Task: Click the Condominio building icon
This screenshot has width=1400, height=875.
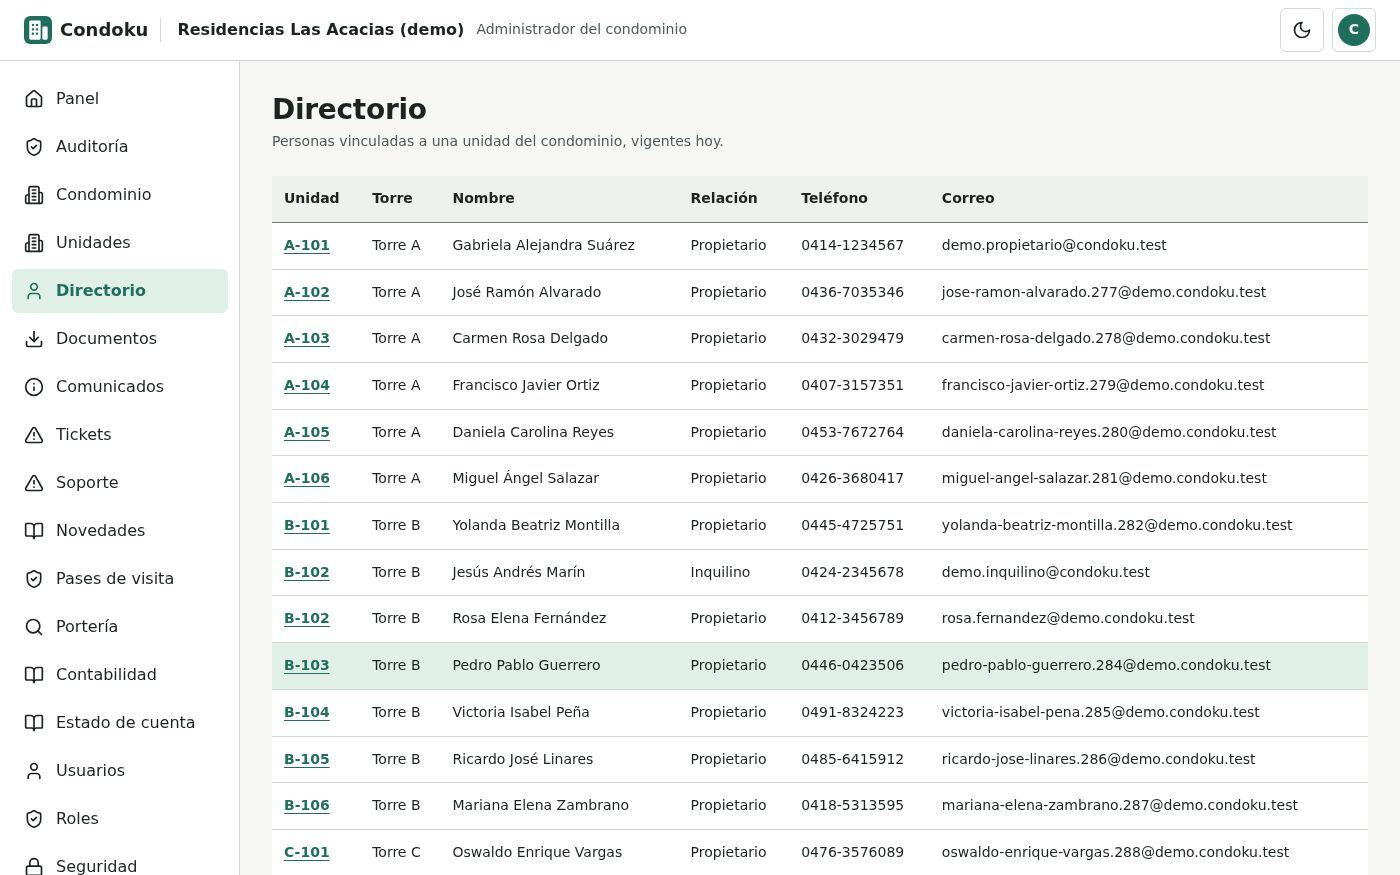Action: point(34,195)
